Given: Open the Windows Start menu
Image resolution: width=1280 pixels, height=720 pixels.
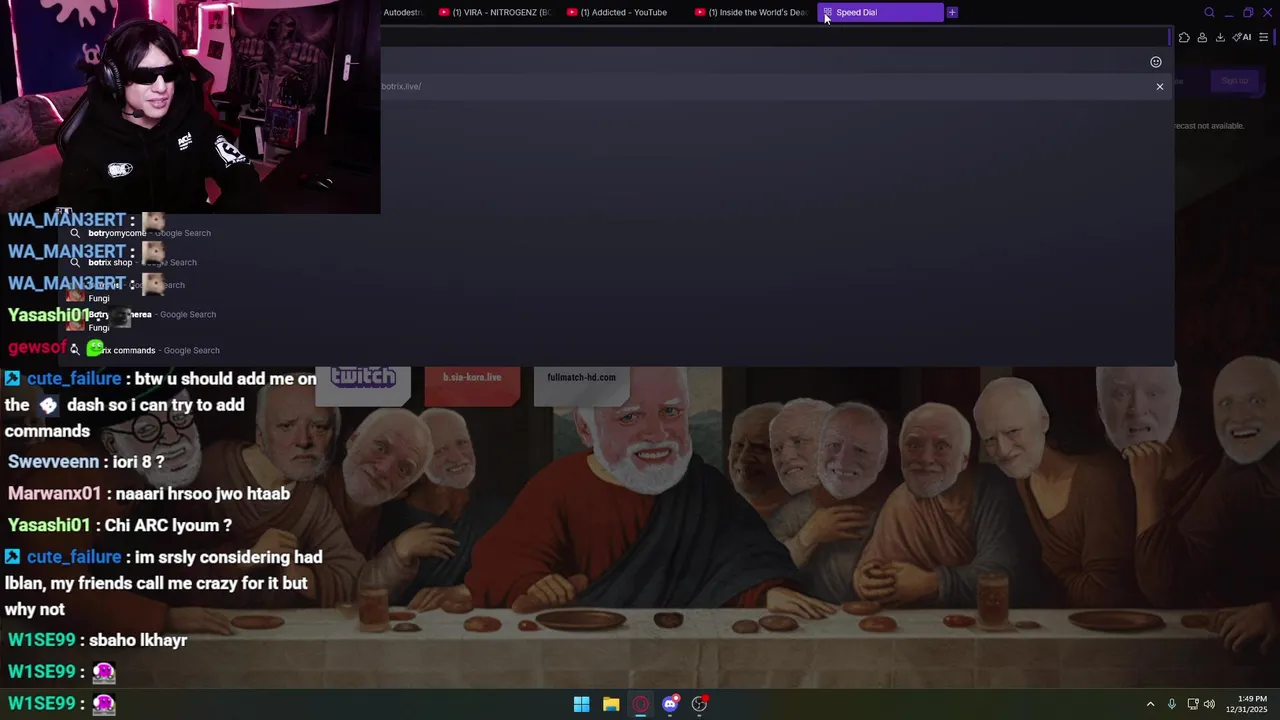Looking at the screenshot, I should (x=581, y=704).
